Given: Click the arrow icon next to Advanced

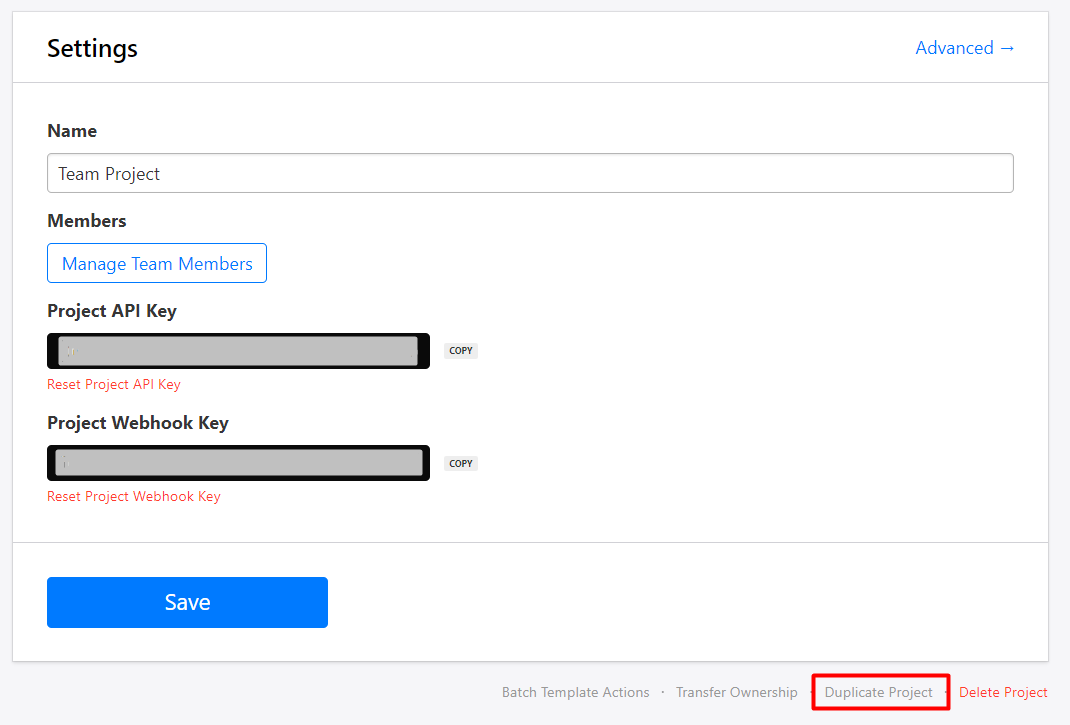Looking at the screenshot, I should (x=1007, y=48).
